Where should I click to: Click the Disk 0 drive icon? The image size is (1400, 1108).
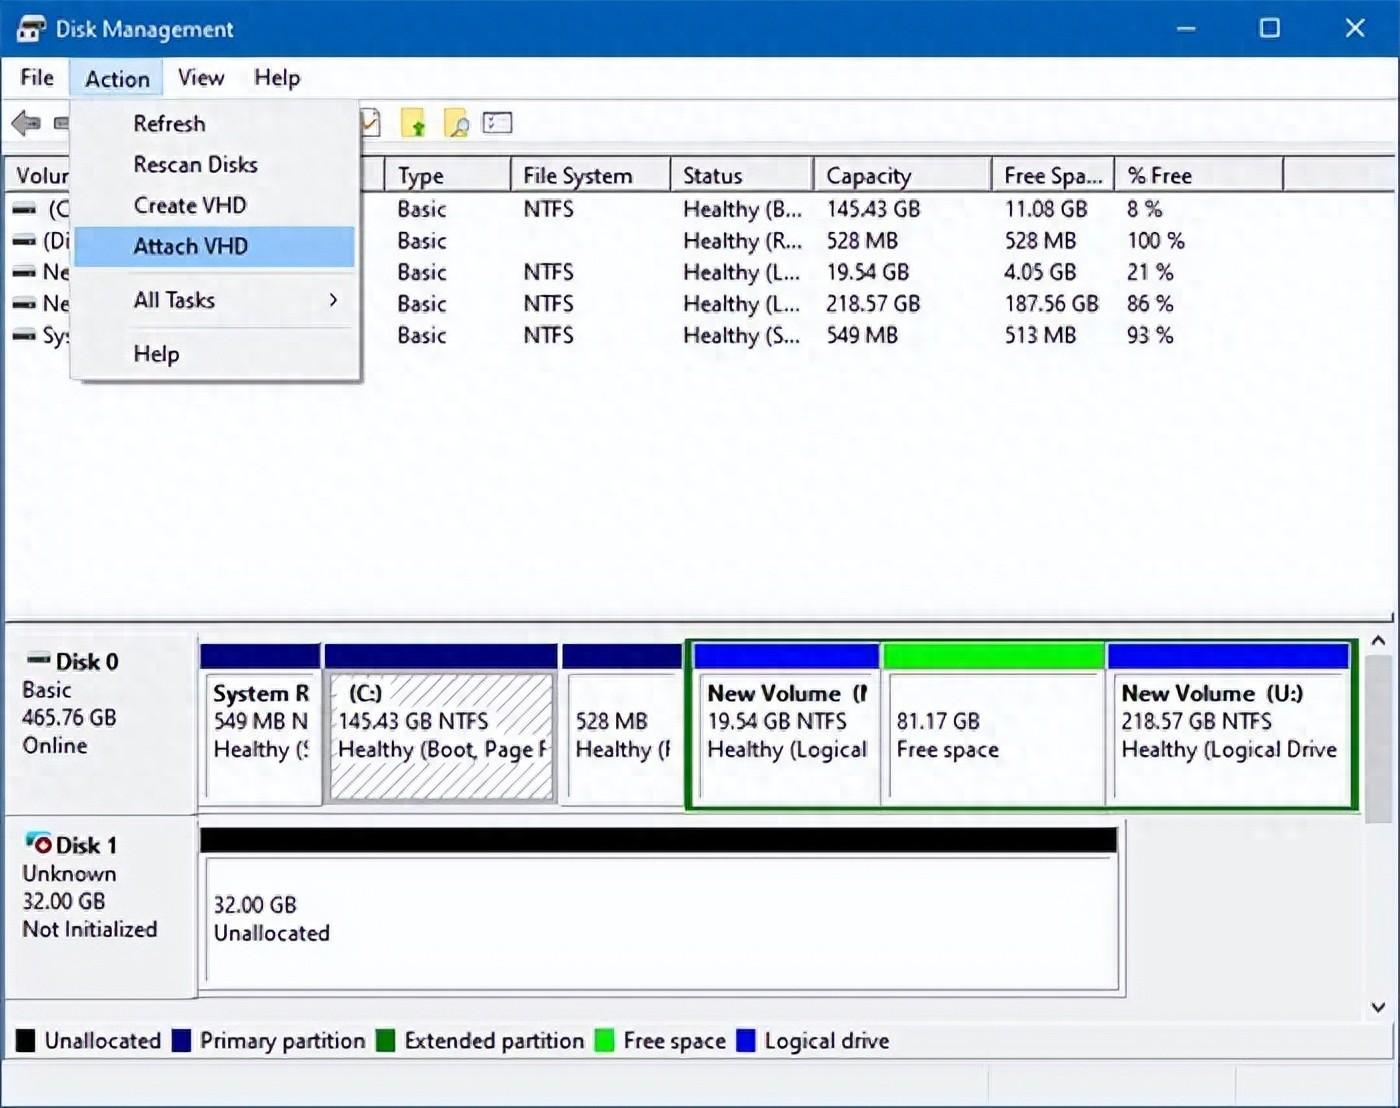point(38,659)
